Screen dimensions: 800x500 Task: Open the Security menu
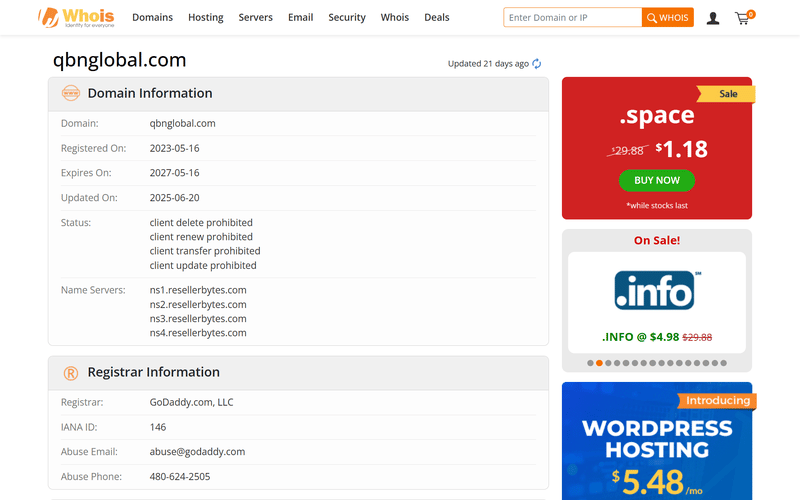click(x=347, y=17)
